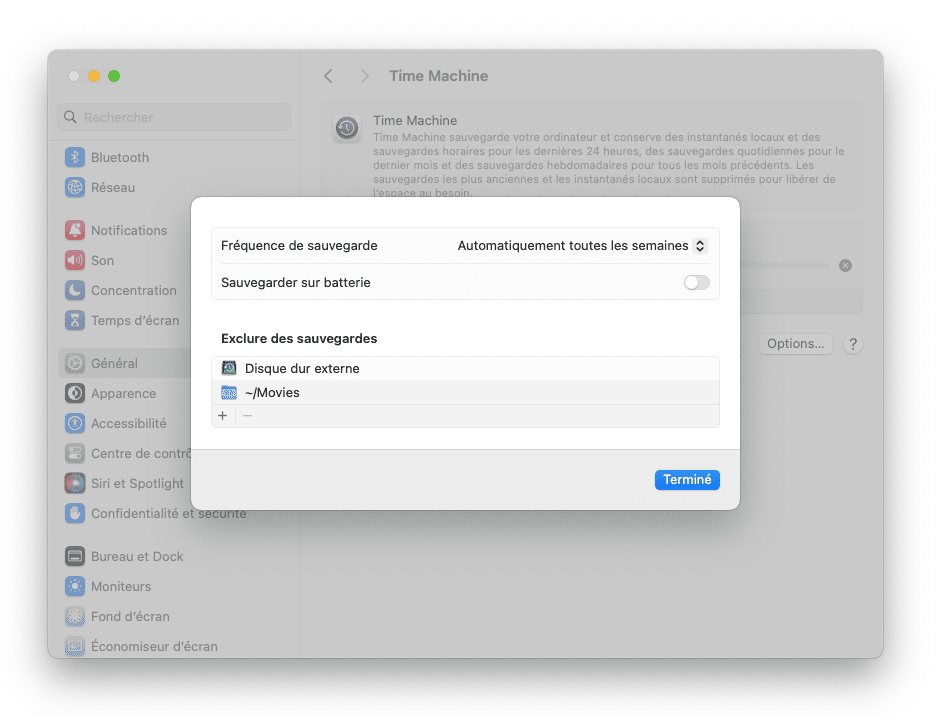
Task: Toggle Sauvegarder sur batterie switch
Action: pyautogui.click(x=696, y=282)
